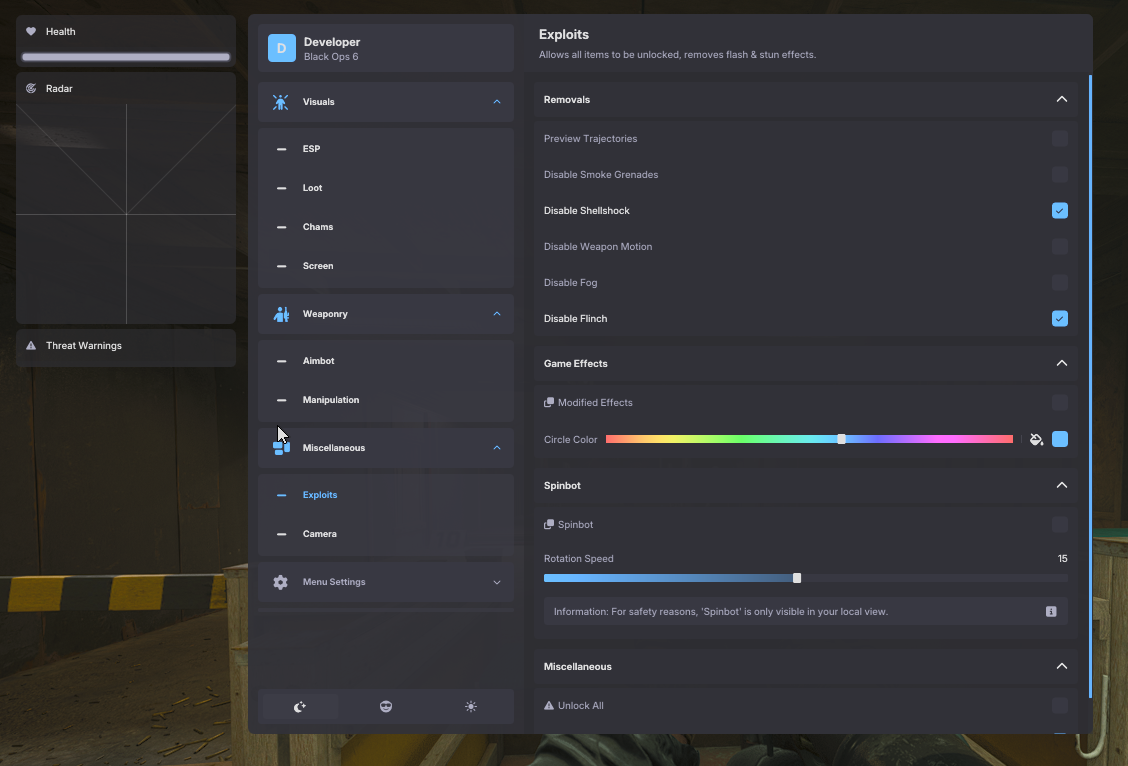1128x766 pixels.
Task: Open the ESP menu item
Action: pos(311,149)
